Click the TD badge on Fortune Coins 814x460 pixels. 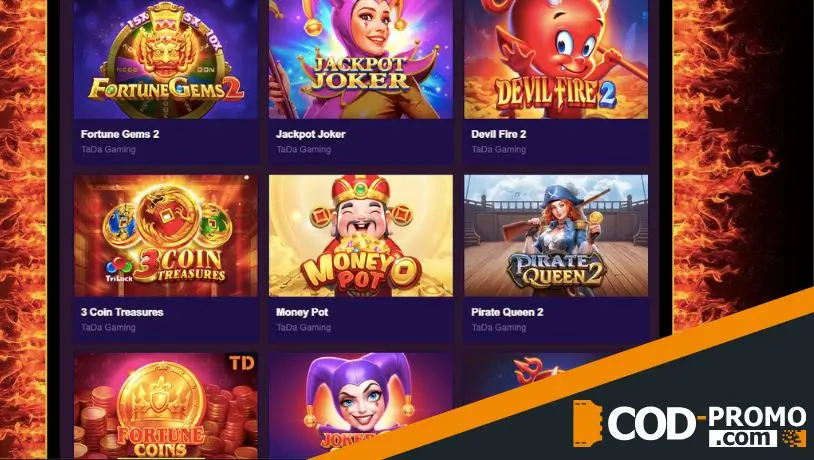coord(242,363)
